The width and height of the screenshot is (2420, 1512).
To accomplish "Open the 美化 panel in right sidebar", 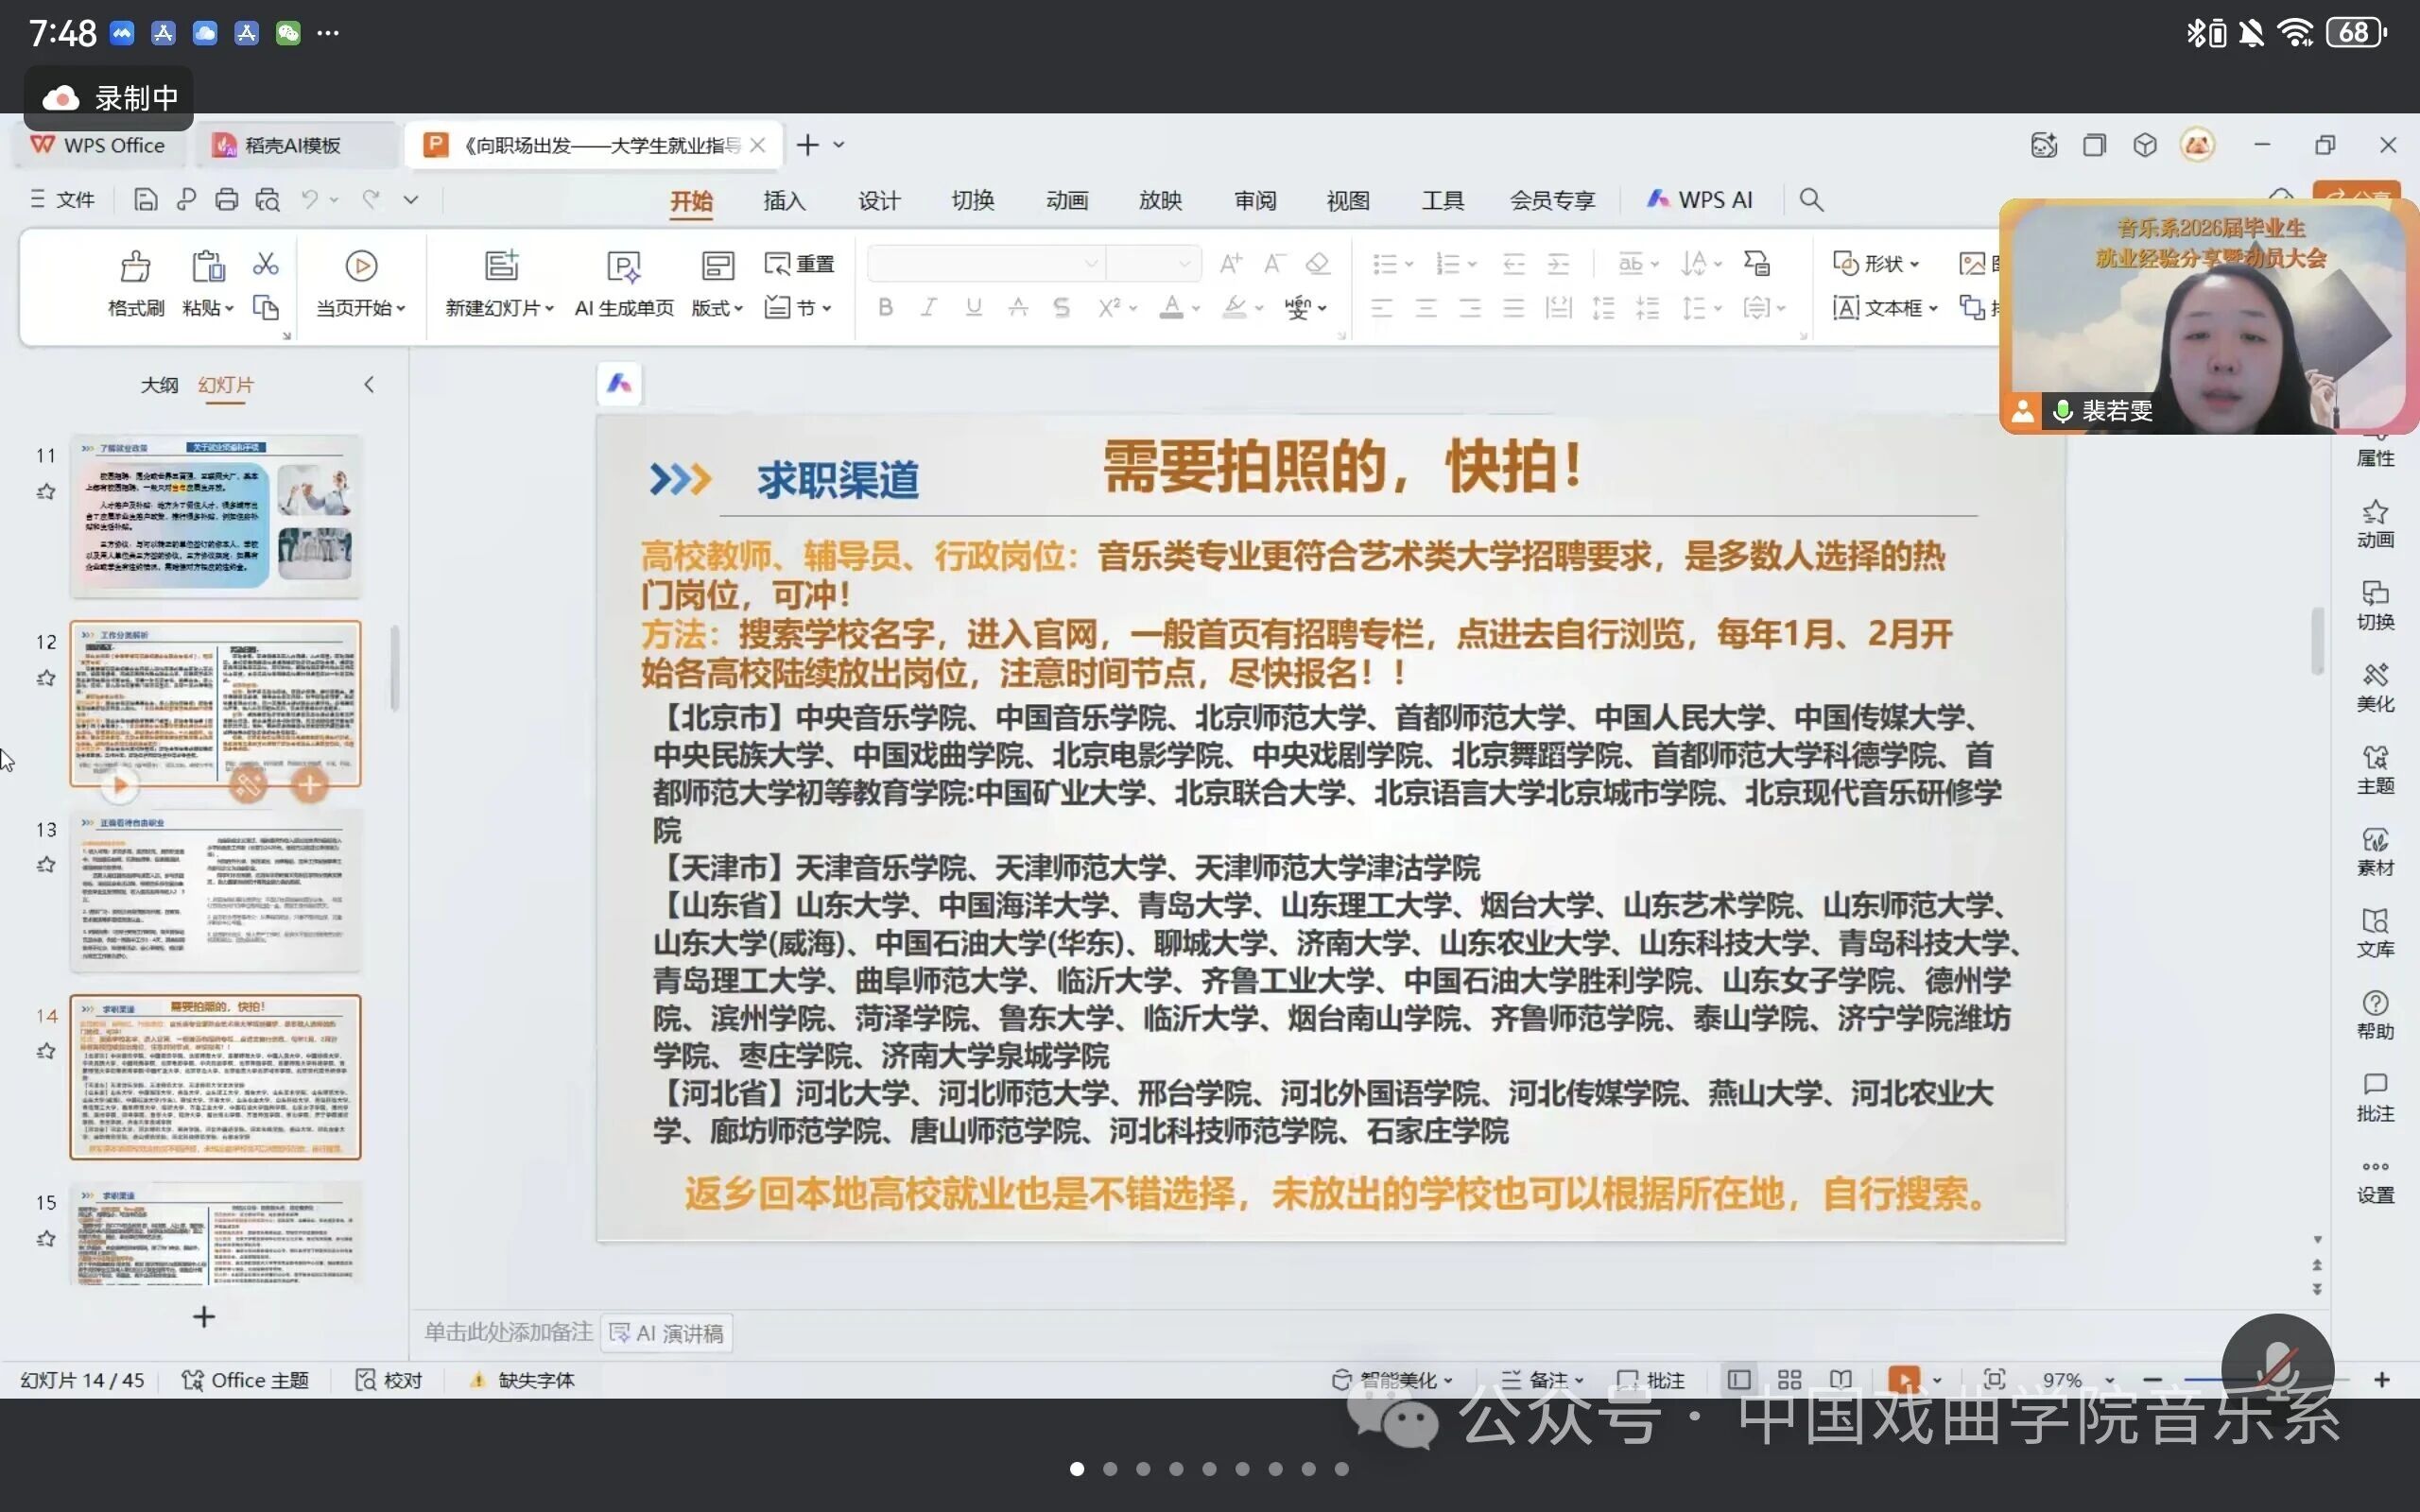I will 2375,687.
